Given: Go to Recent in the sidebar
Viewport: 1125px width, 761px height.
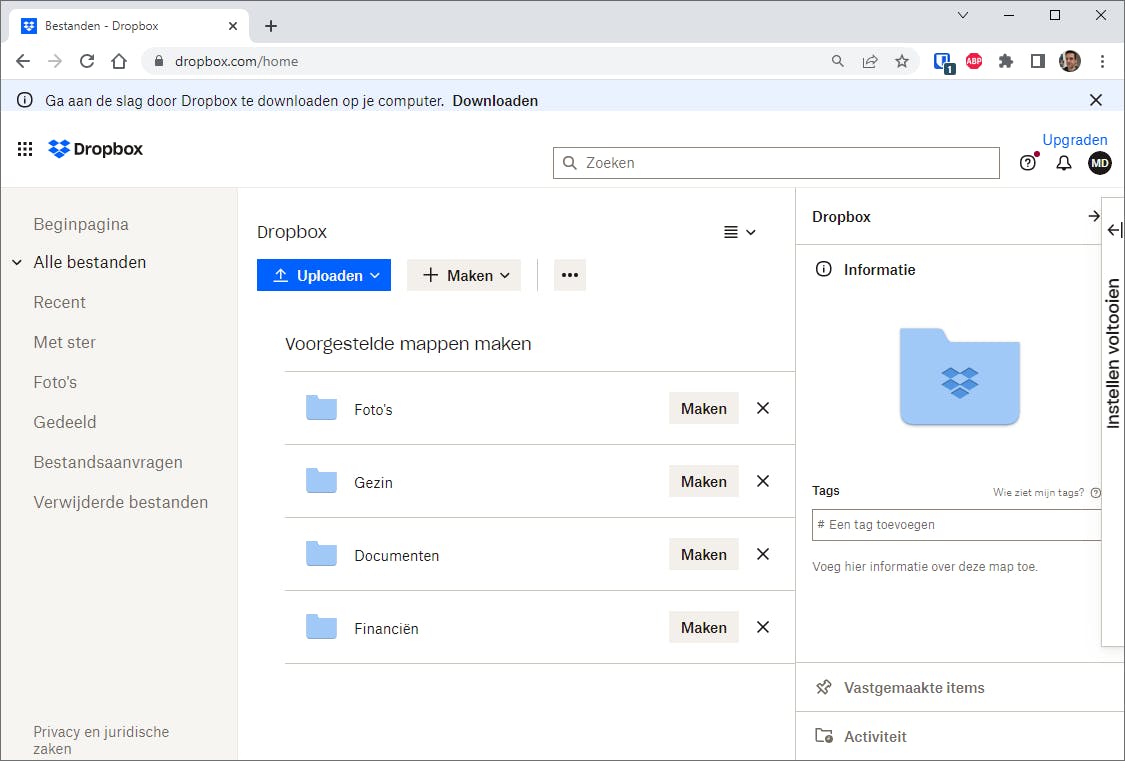Looking at the screenshot, I should point(59,302).
